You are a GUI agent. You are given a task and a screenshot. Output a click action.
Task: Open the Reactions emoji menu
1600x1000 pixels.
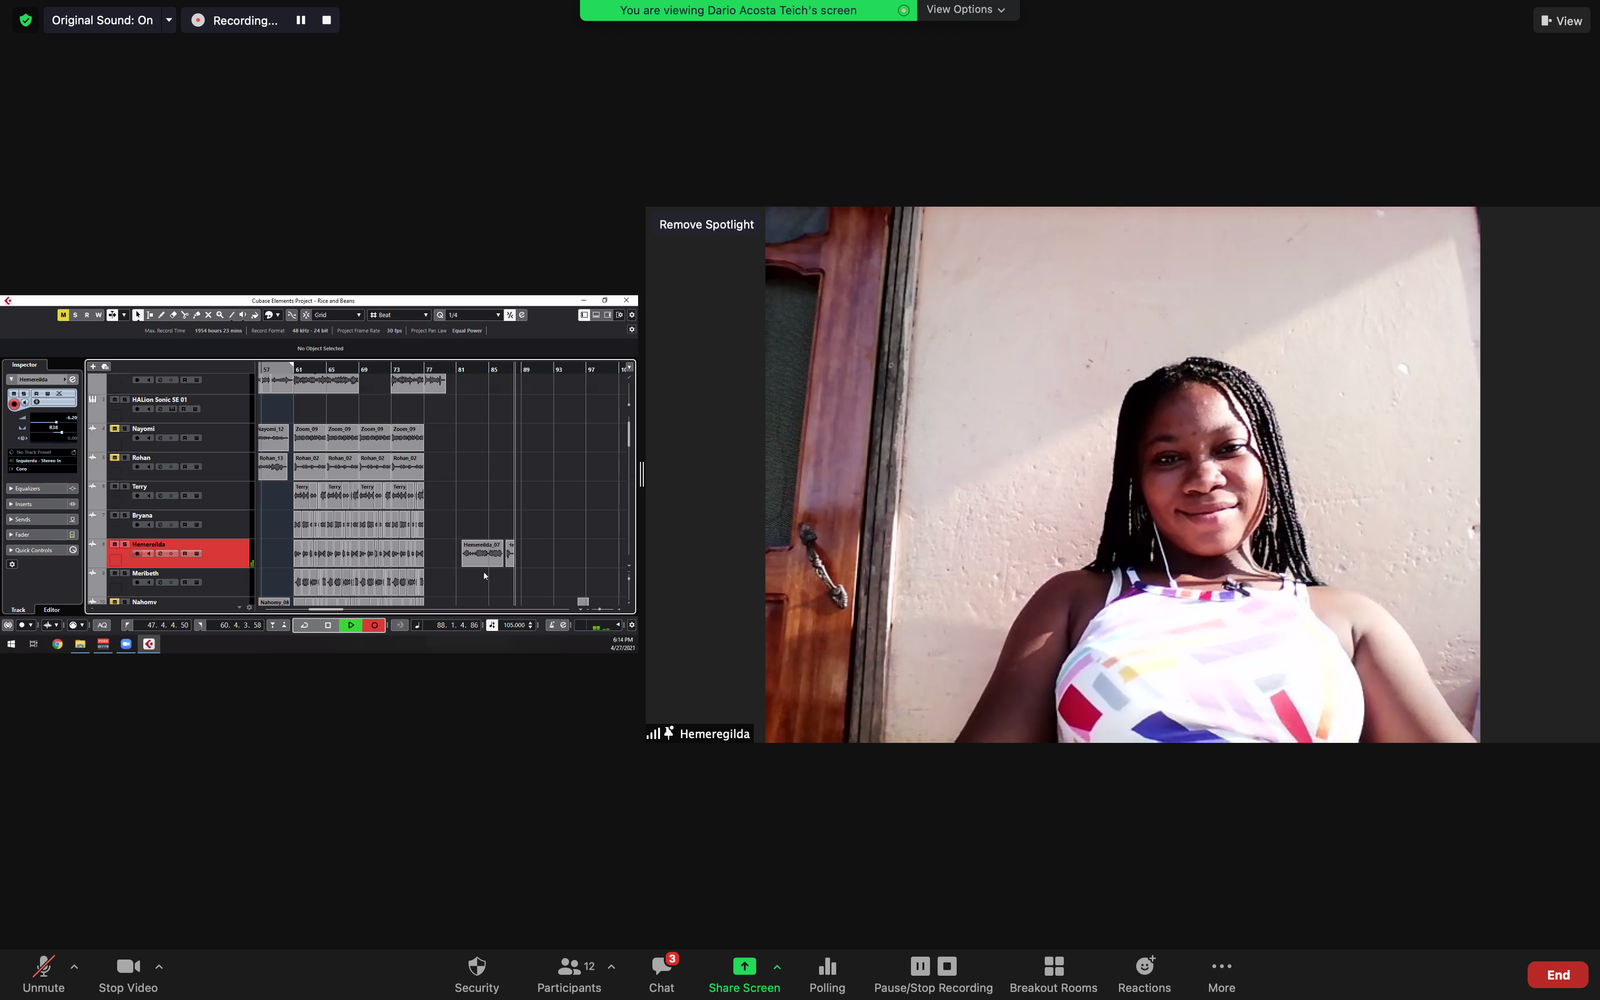coord(1144,966)
